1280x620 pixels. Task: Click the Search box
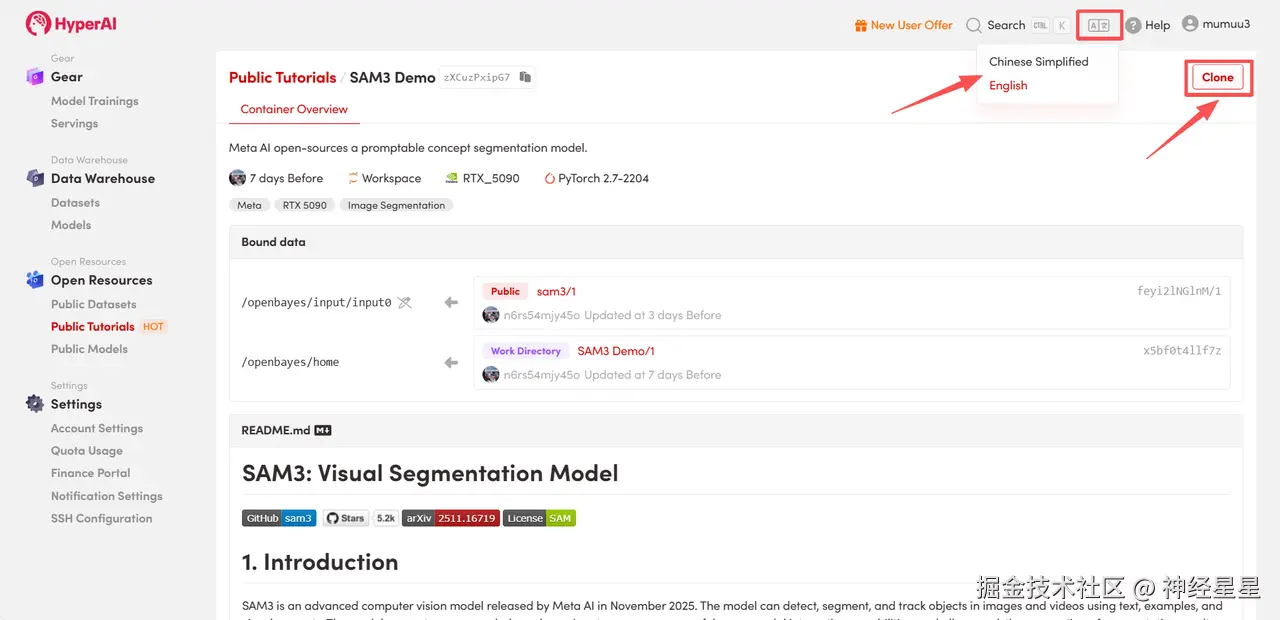coord(1018,25)
